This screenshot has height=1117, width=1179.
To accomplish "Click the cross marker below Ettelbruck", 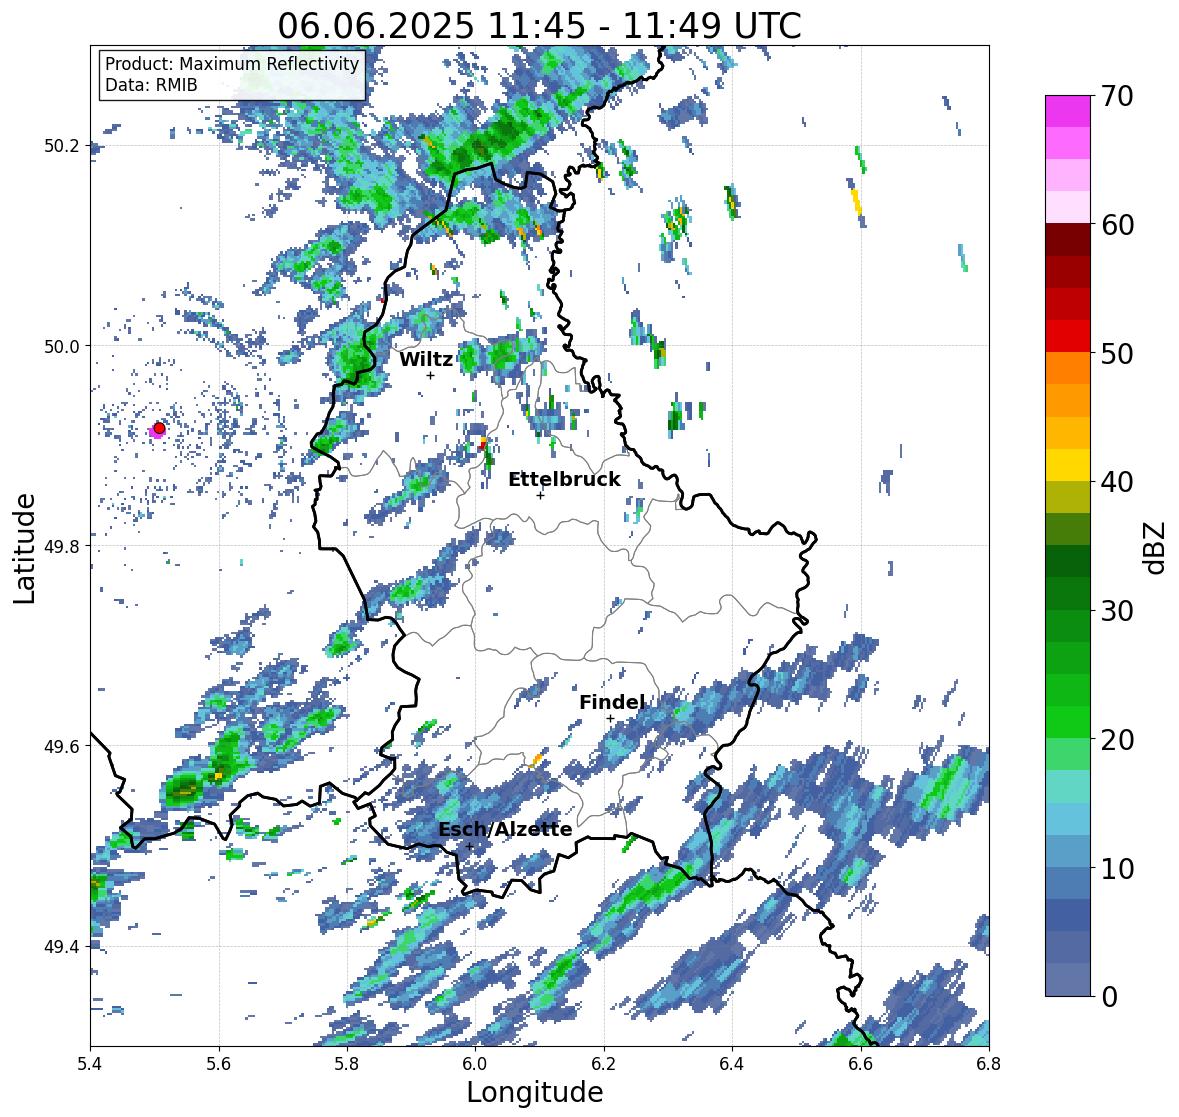I will (540, 495).
